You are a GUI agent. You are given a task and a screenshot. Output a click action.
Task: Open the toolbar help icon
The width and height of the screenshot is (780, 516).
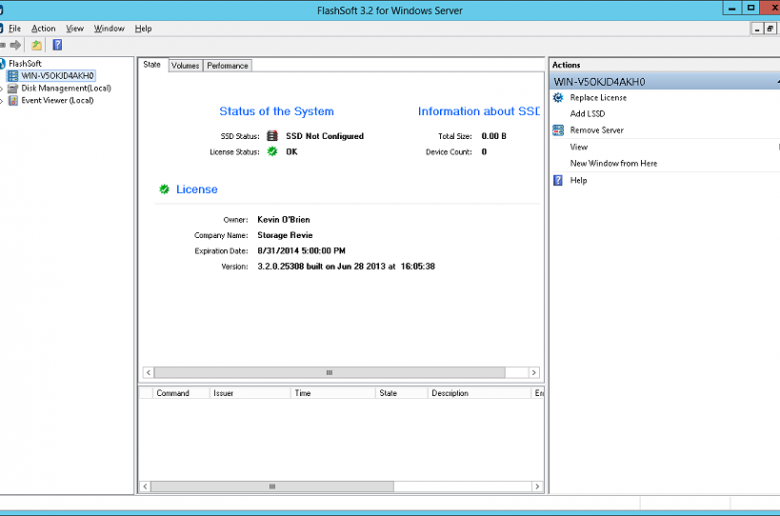[x=57, y=45]
